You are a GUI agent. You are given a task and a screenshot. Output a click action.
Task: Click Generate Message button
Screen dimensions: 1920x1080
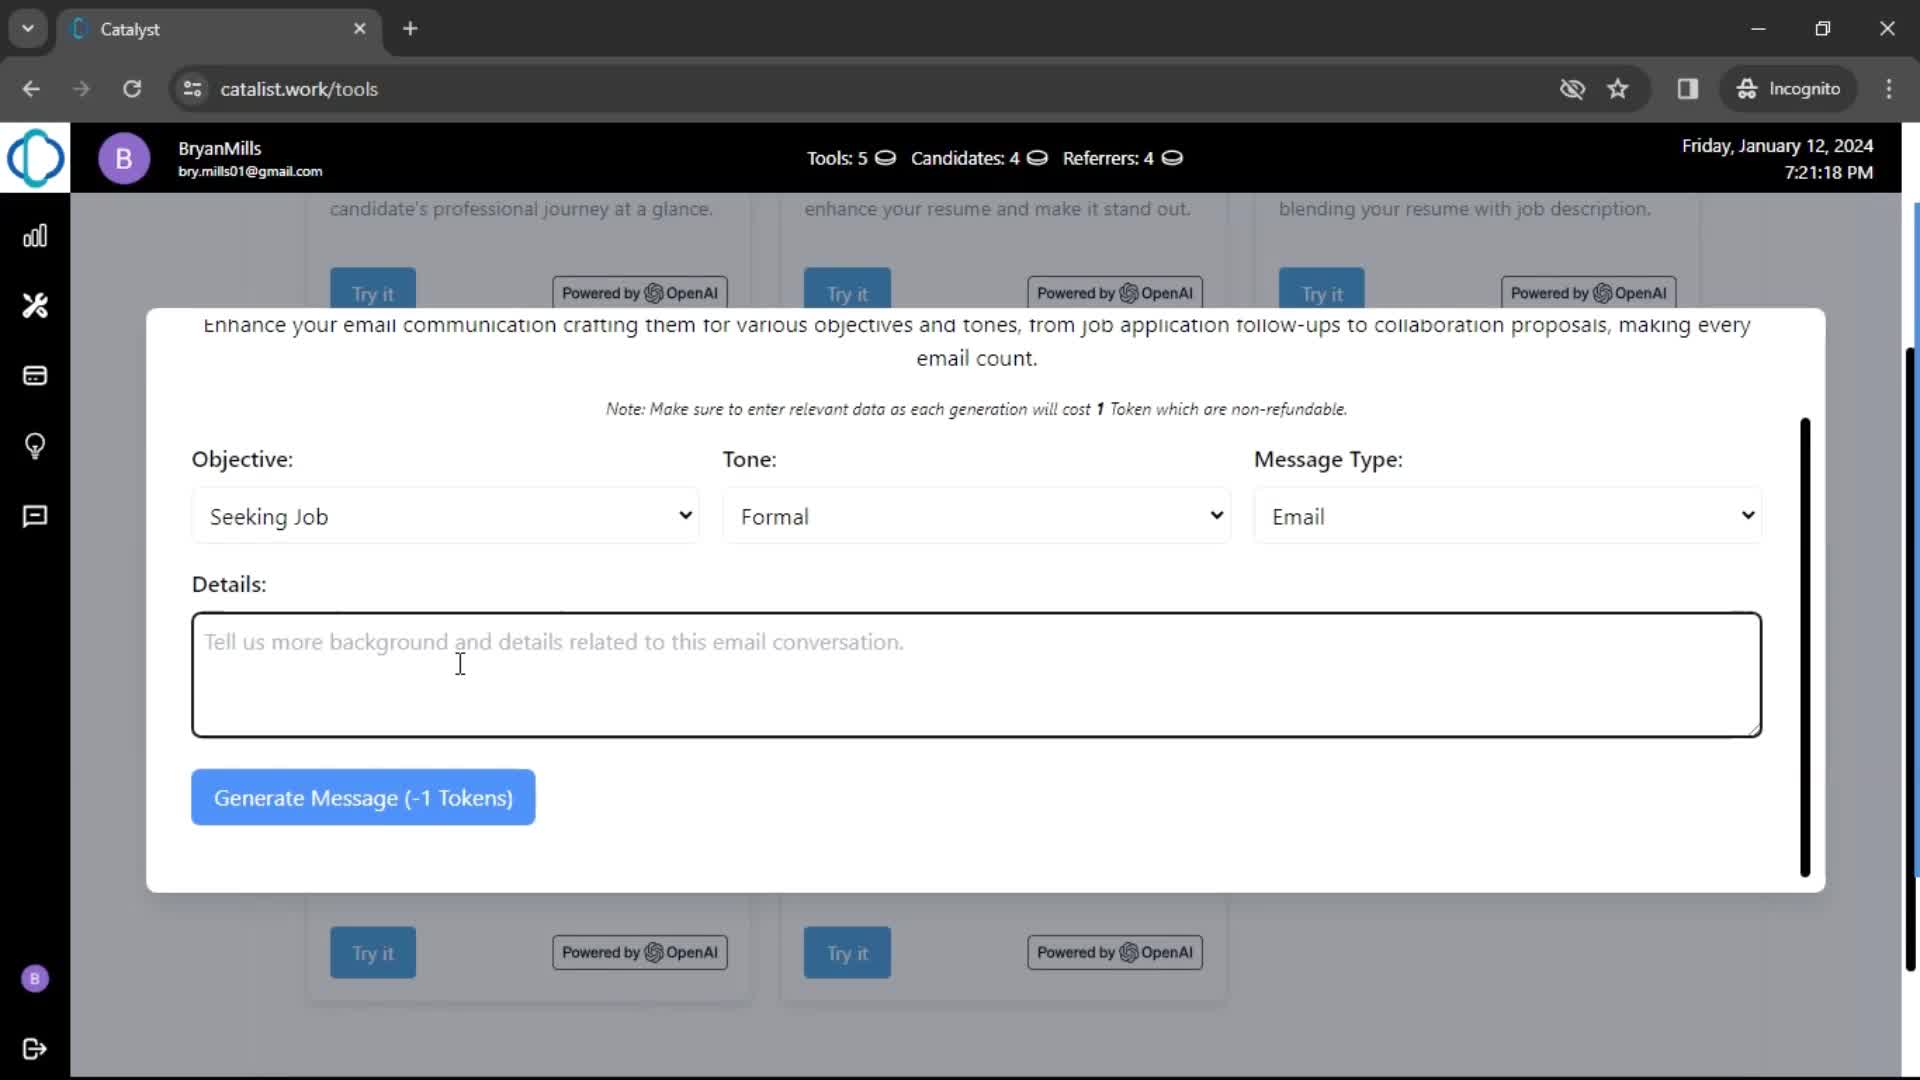click(x=363, y=798)
